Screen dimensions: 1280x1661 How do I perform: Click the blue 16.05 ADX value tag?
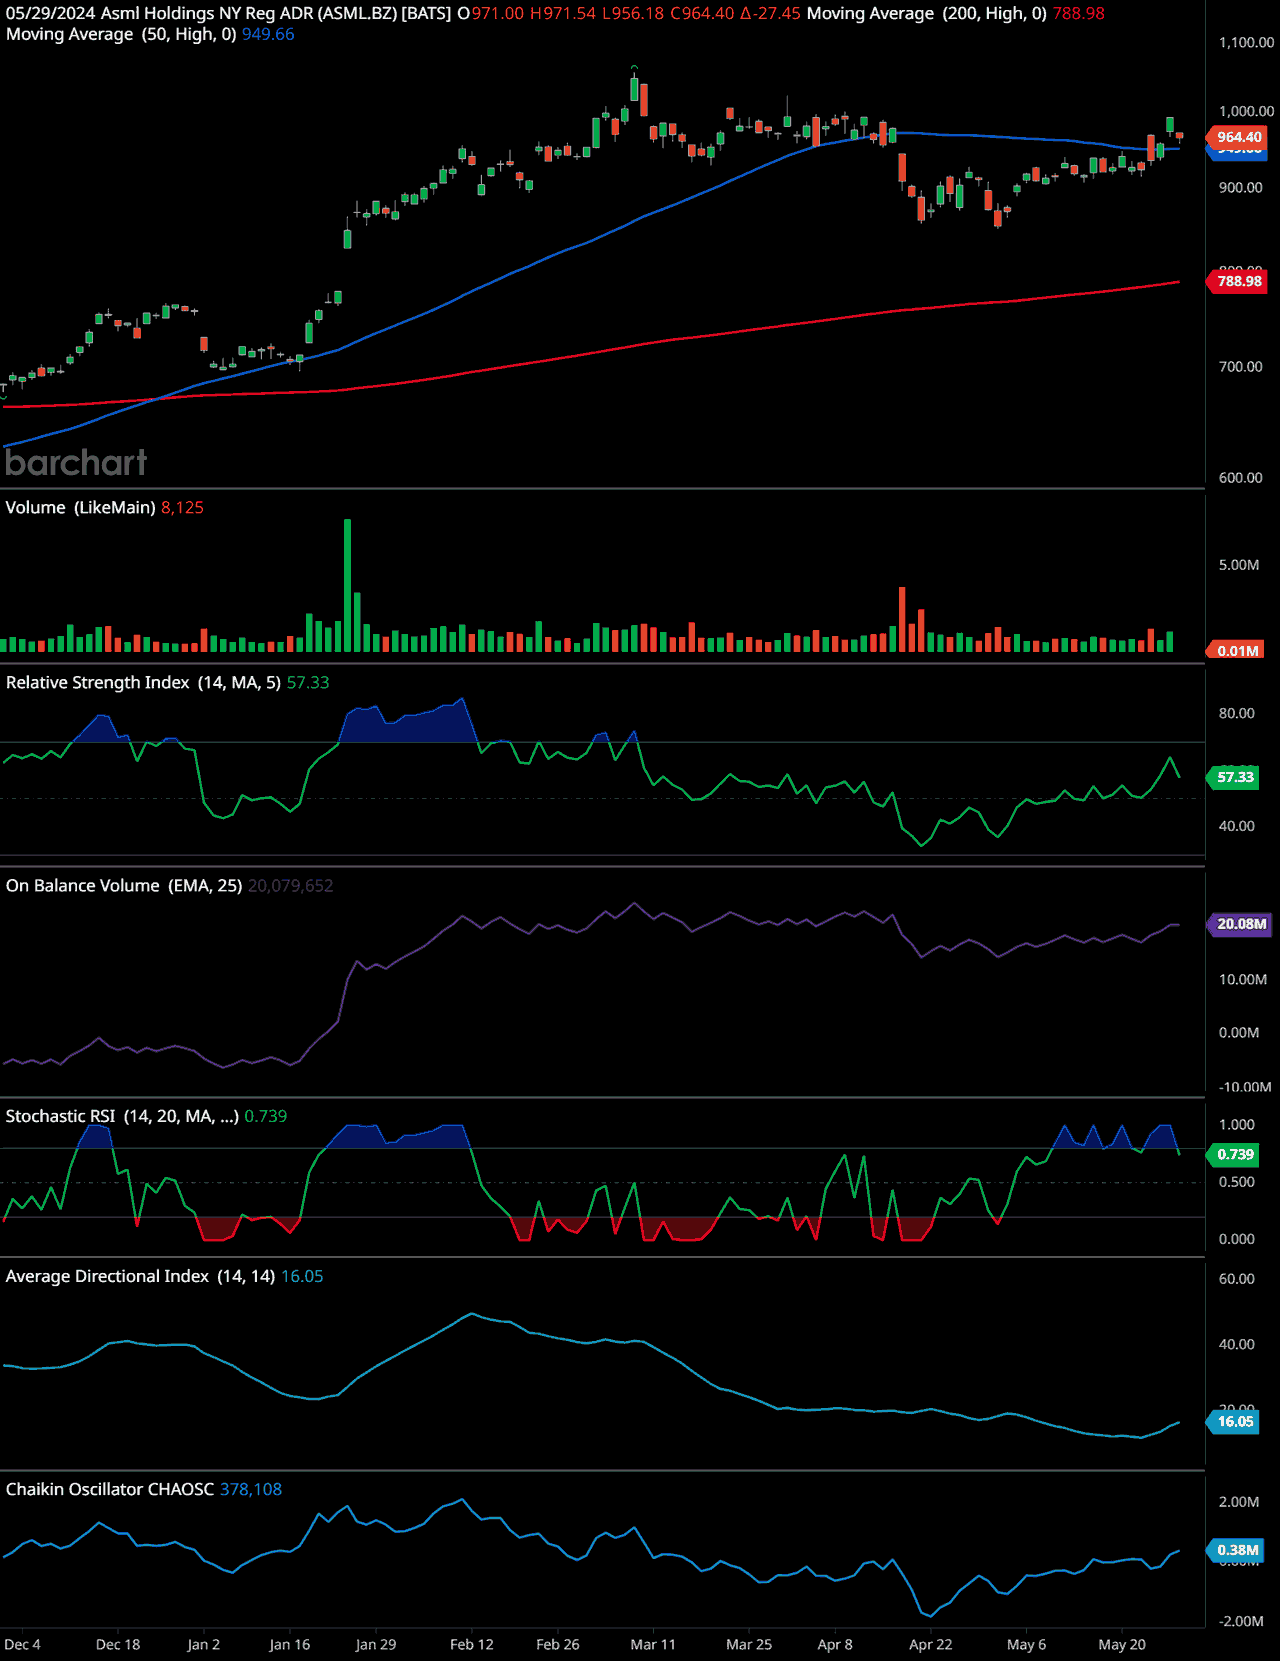pyautogui.click(x=1235, y=1421)
